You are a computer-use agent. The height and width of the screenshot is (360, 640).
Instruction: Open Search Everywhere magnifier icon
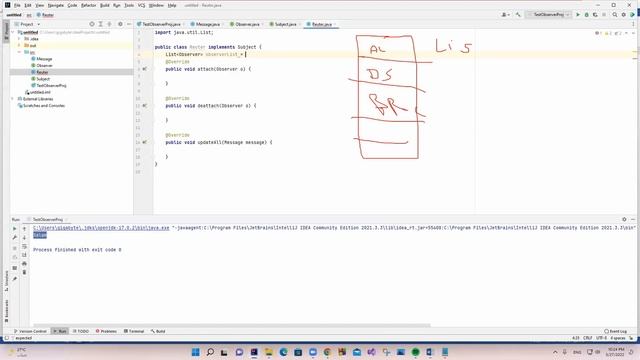click(615, 15)
